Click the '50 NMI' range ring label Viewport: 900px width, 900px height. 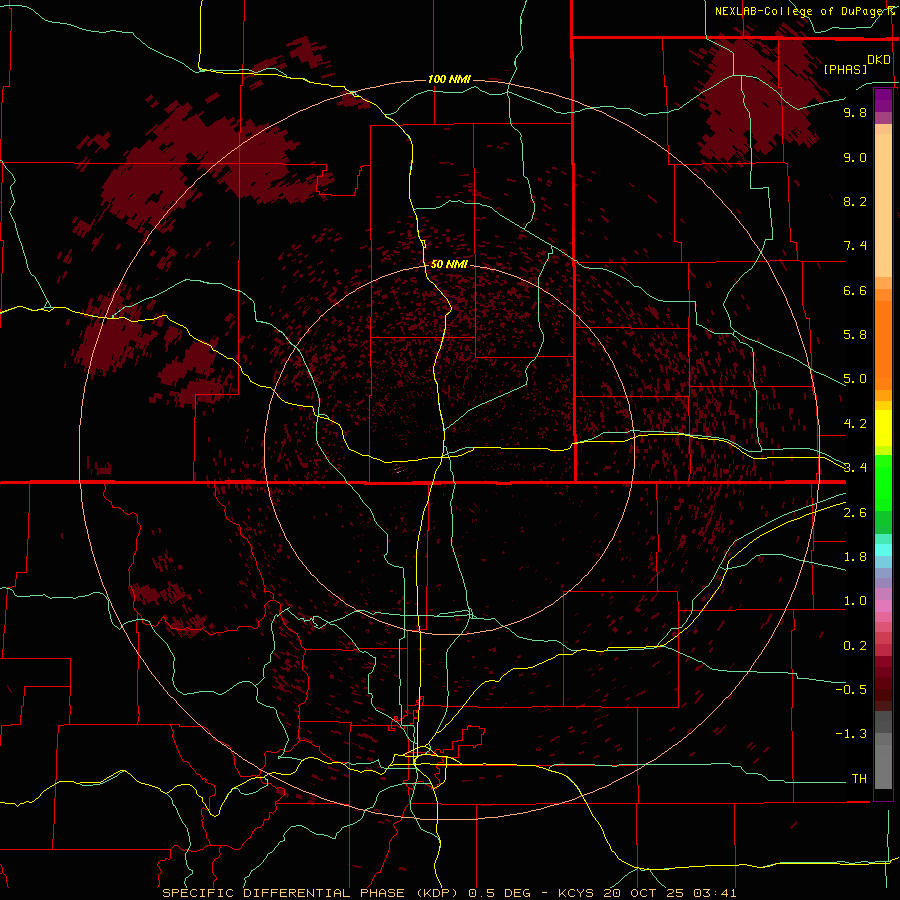coord(449,264)
